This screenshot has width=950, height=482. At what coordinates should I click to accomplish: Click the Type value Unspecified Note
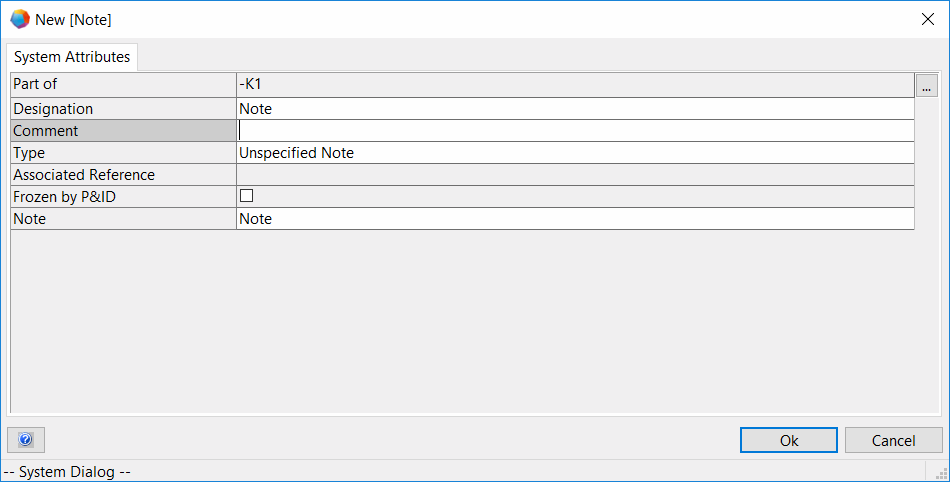click(x=575, y=153)
